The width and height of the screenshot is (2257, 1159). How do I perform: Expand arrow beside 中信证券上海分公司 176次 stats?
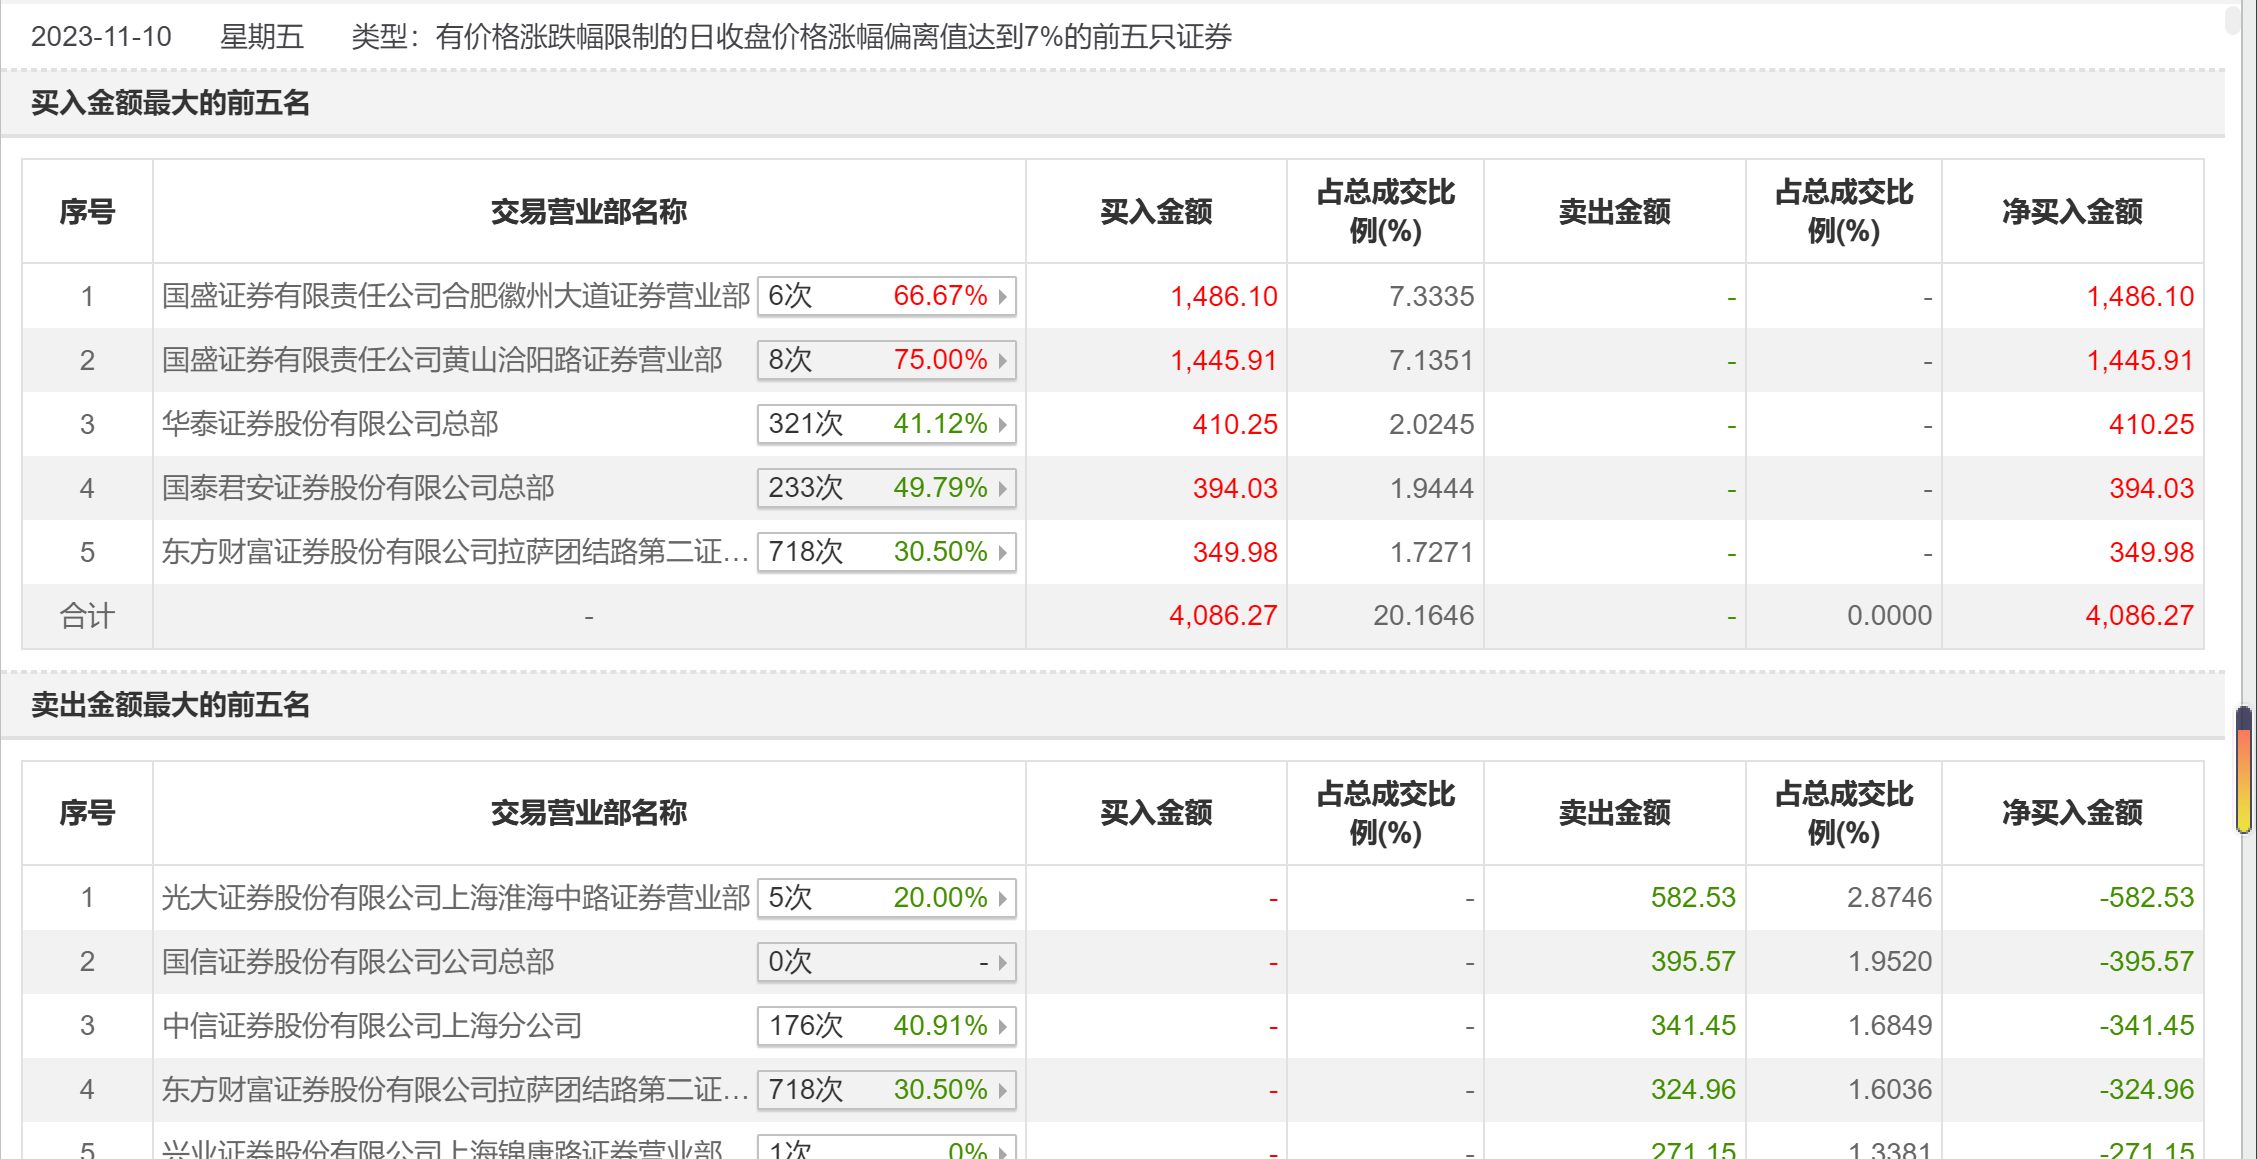[1002, 1027]
